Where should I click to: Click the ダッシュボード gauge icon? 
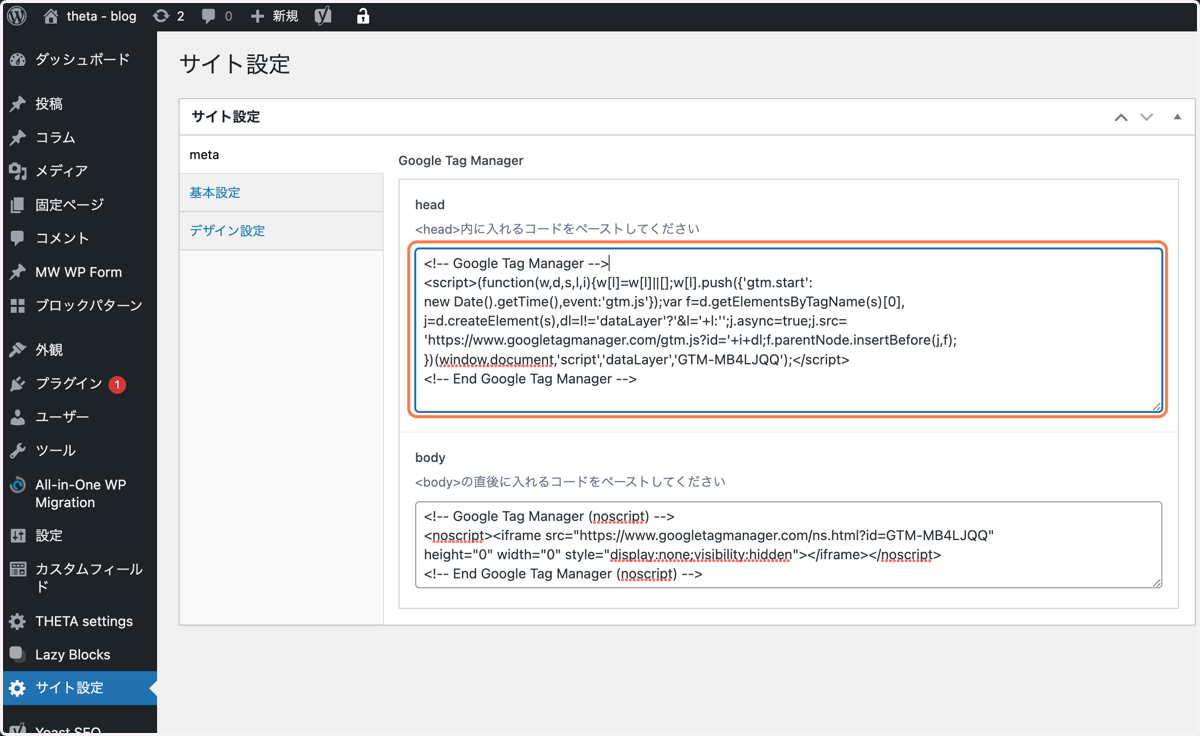[x=17, y=60]
